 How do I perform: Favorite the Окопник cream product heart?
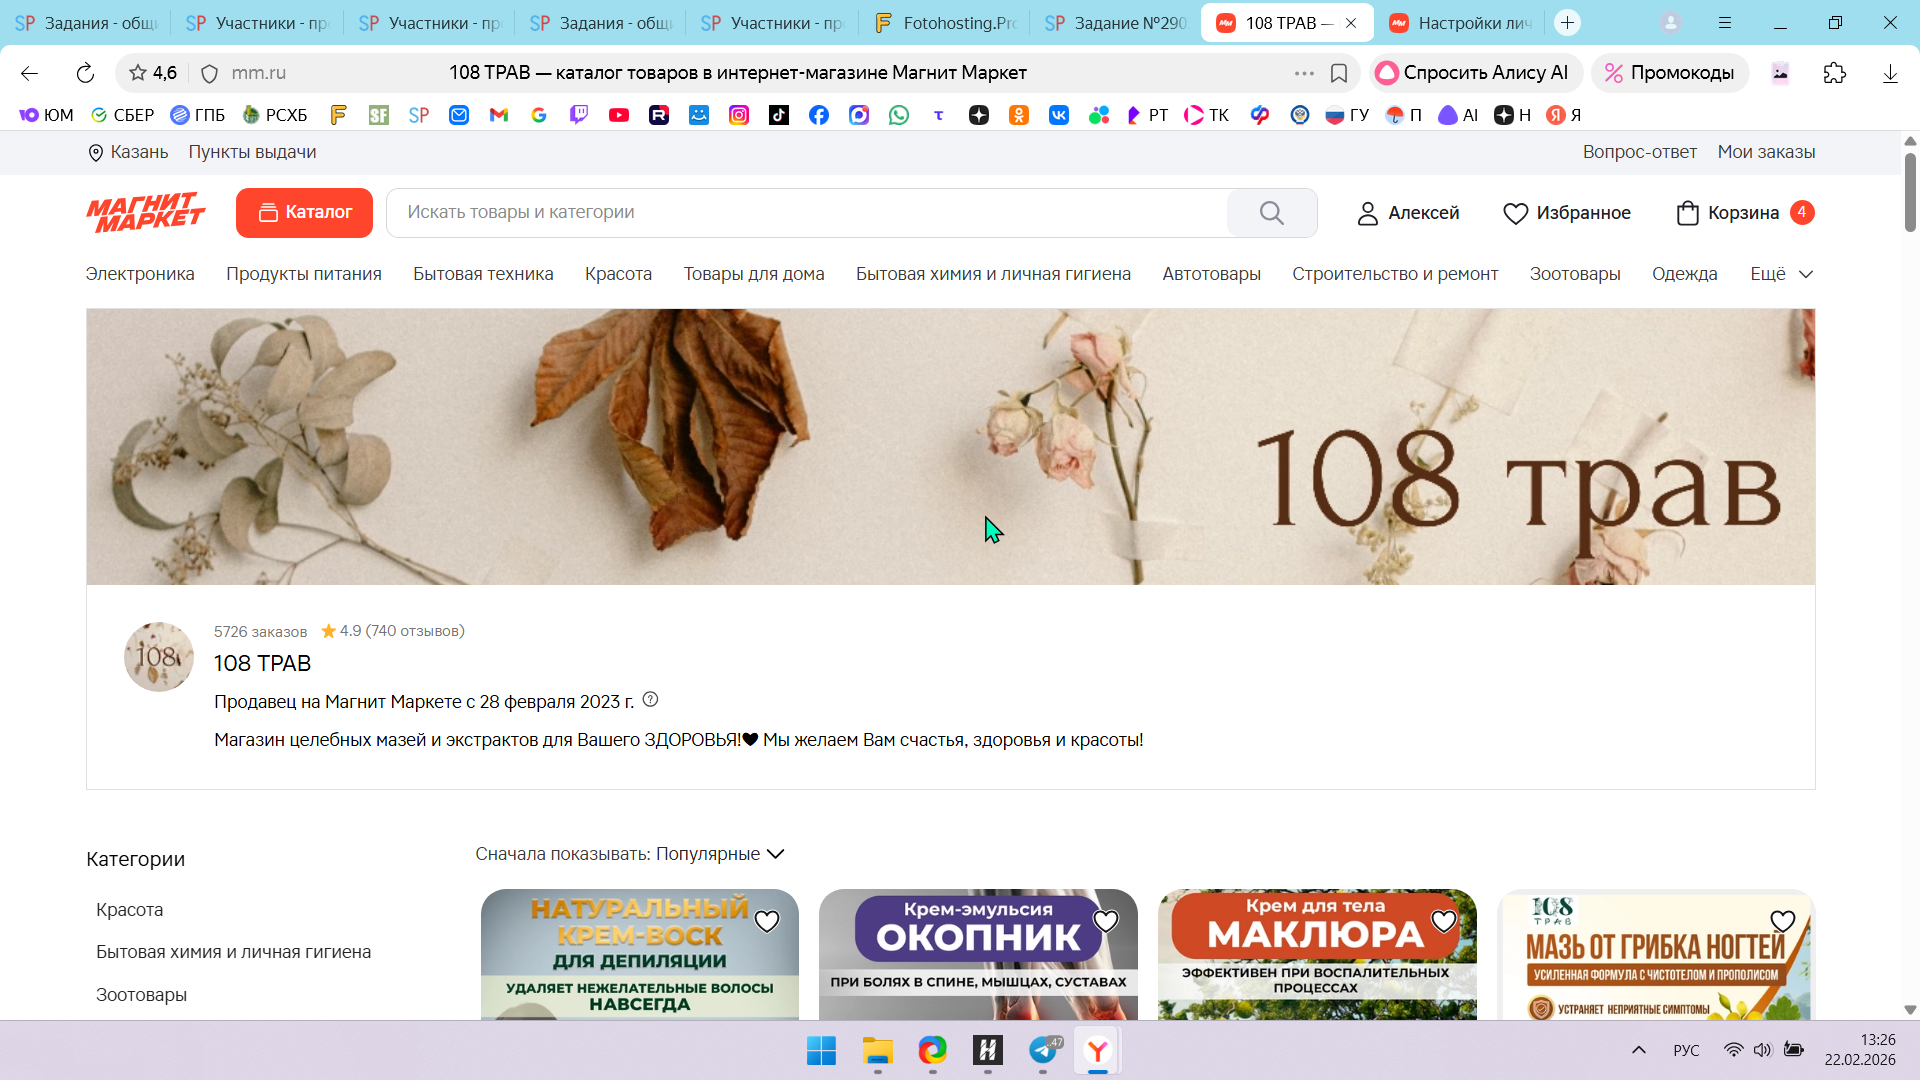(1105, 921)
